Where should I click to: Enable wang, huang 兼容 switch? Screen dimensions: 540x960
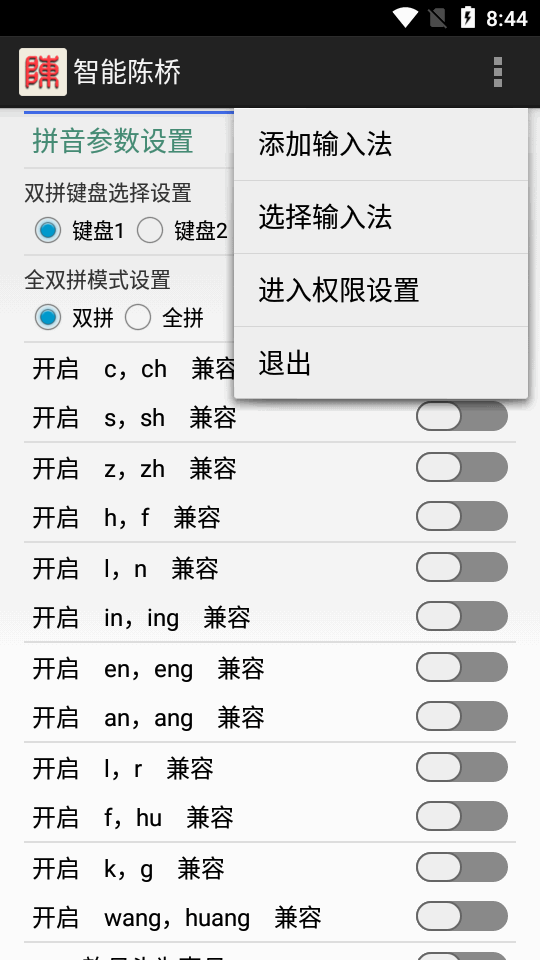click(462, 917)
